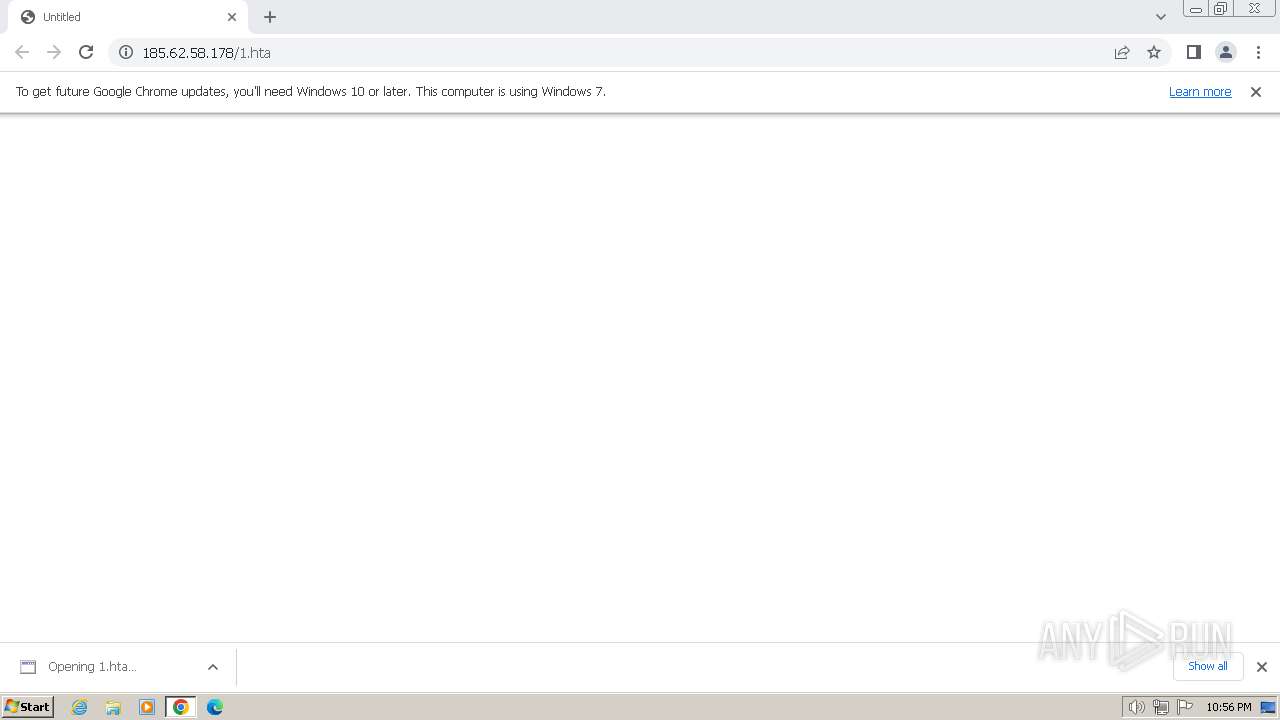Click the browser forward arrow
Screen dimensions: 1280x720
click(x=54, y=52)
